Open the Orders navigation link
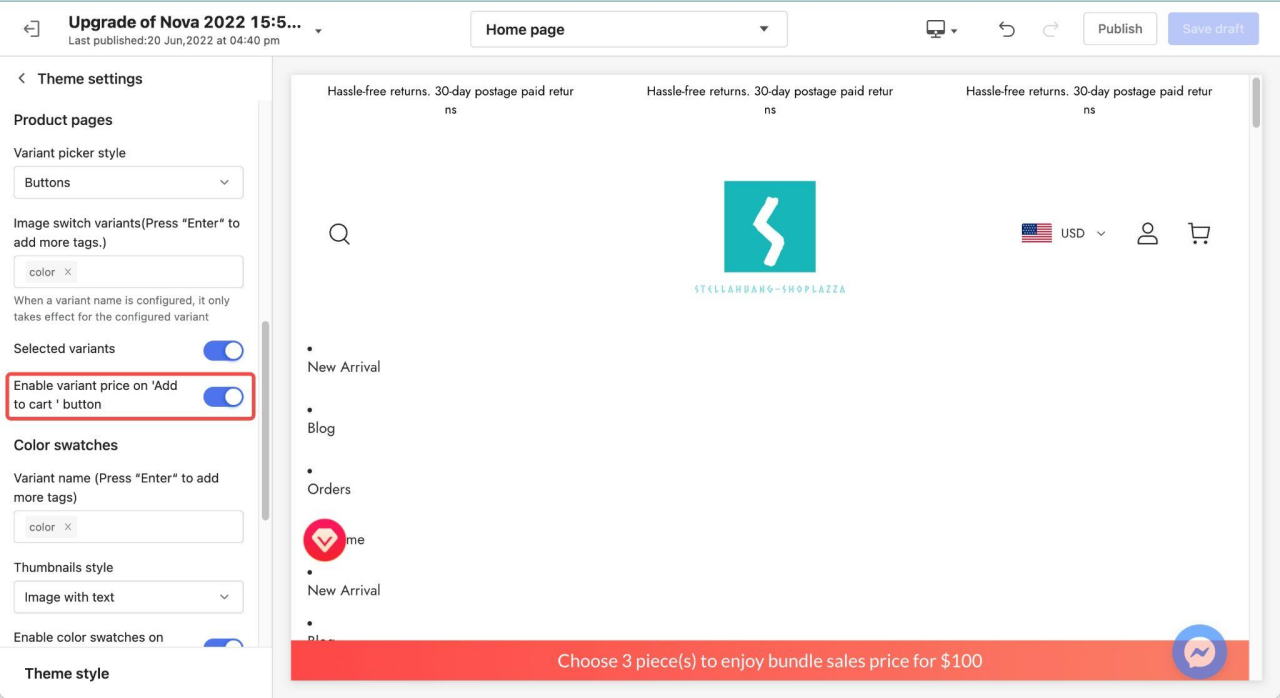 (x=329, y=489)
